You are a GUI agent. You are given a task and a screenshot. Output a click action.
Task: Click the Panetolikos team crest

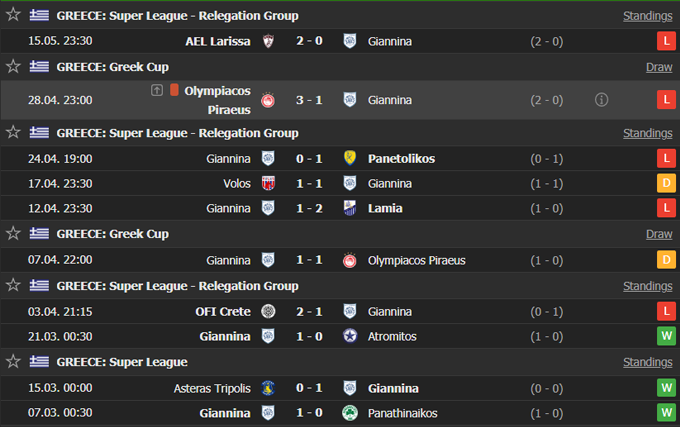(350, 158)
